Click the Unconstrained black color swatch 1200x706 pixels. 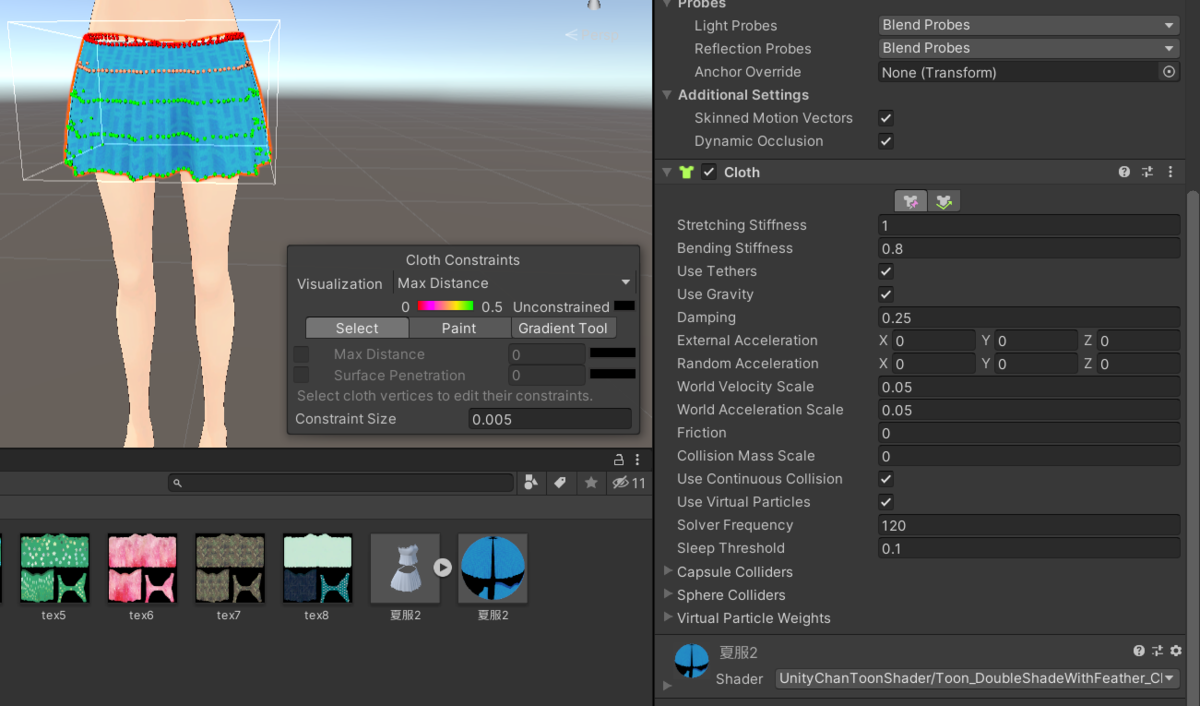point(624,306)
